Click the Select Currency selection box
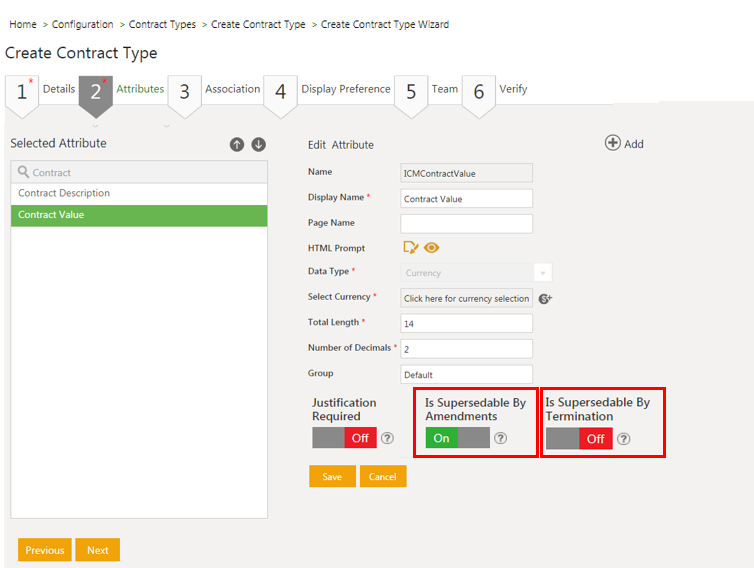754x568 pixels. coord(466,298)
